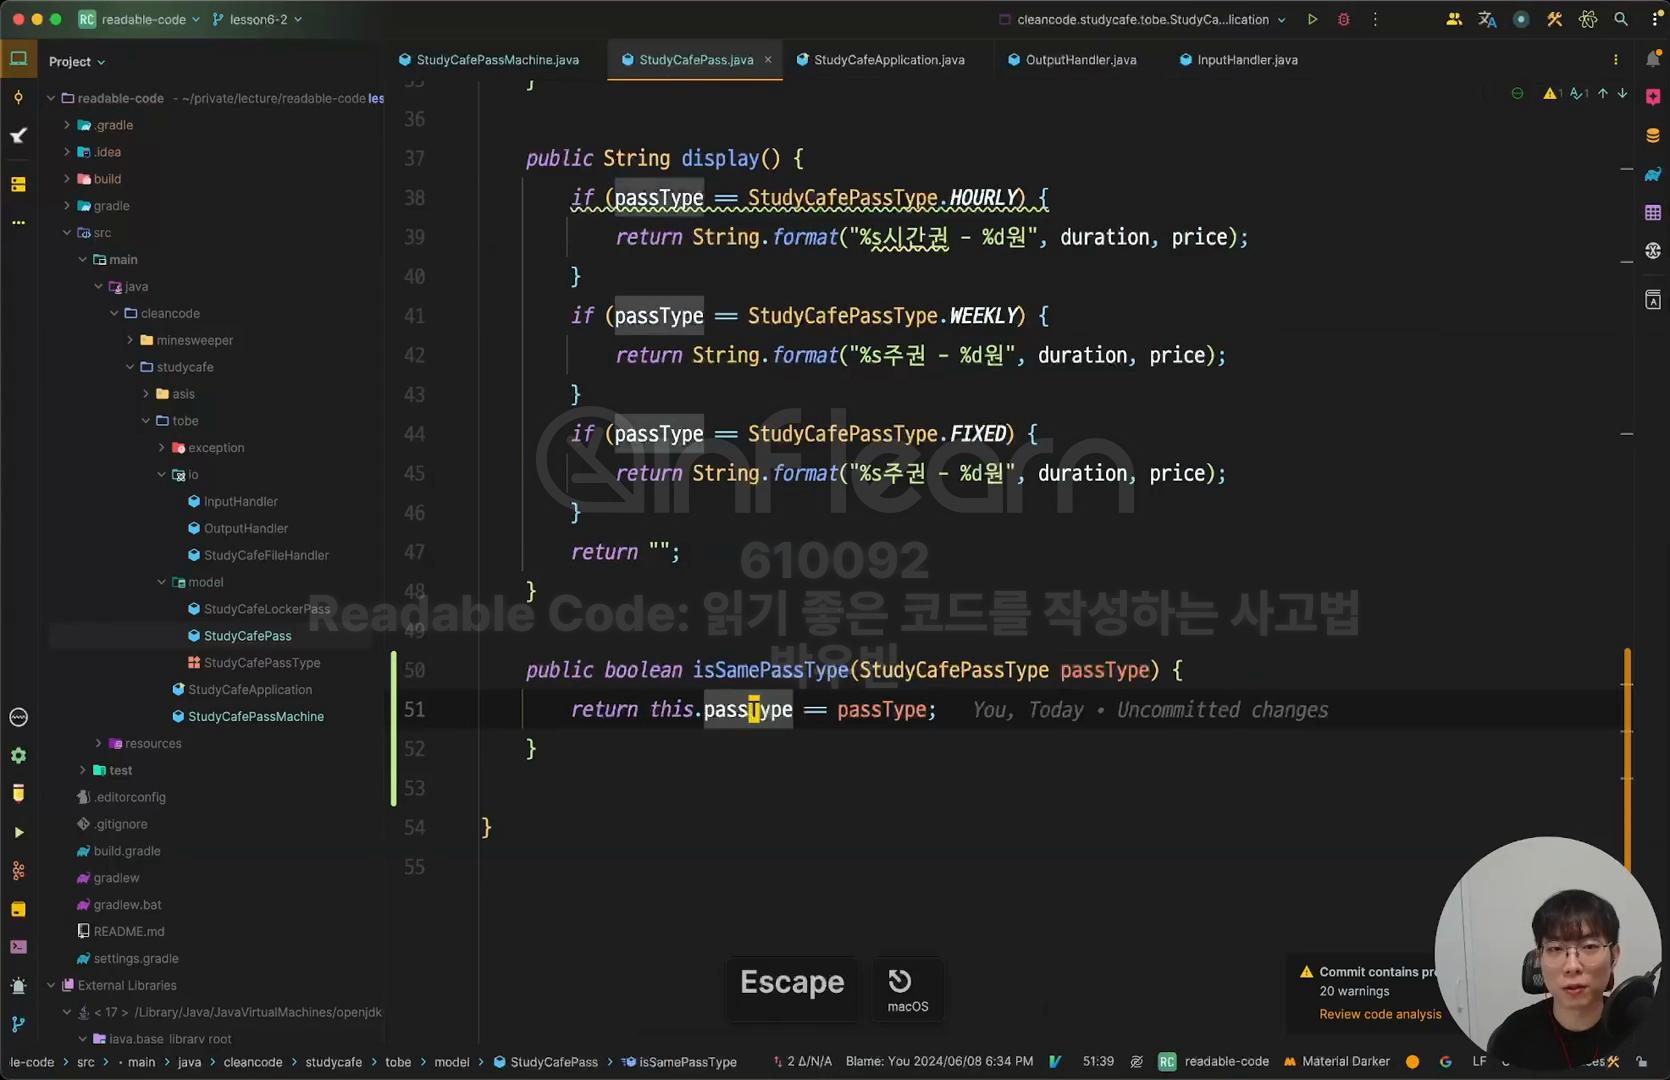Viewport: 1670px width, 1080px height.
Task: Open the Commit tool window icon
Action: click(x=18, y=97)
